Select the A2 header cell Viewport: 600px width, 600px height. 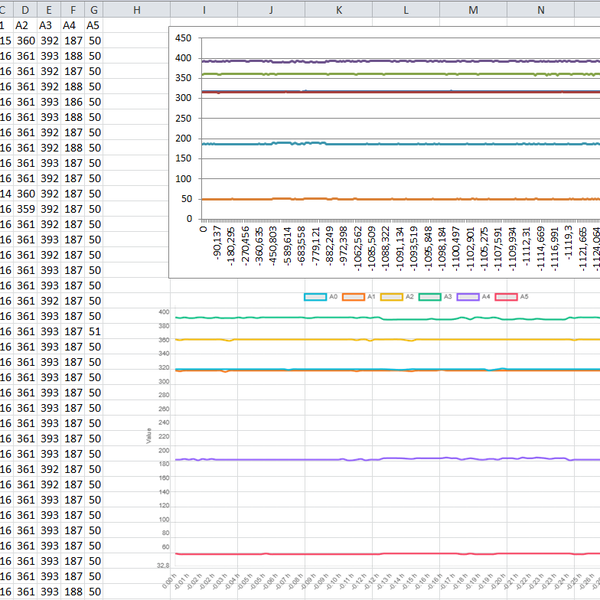26,25
